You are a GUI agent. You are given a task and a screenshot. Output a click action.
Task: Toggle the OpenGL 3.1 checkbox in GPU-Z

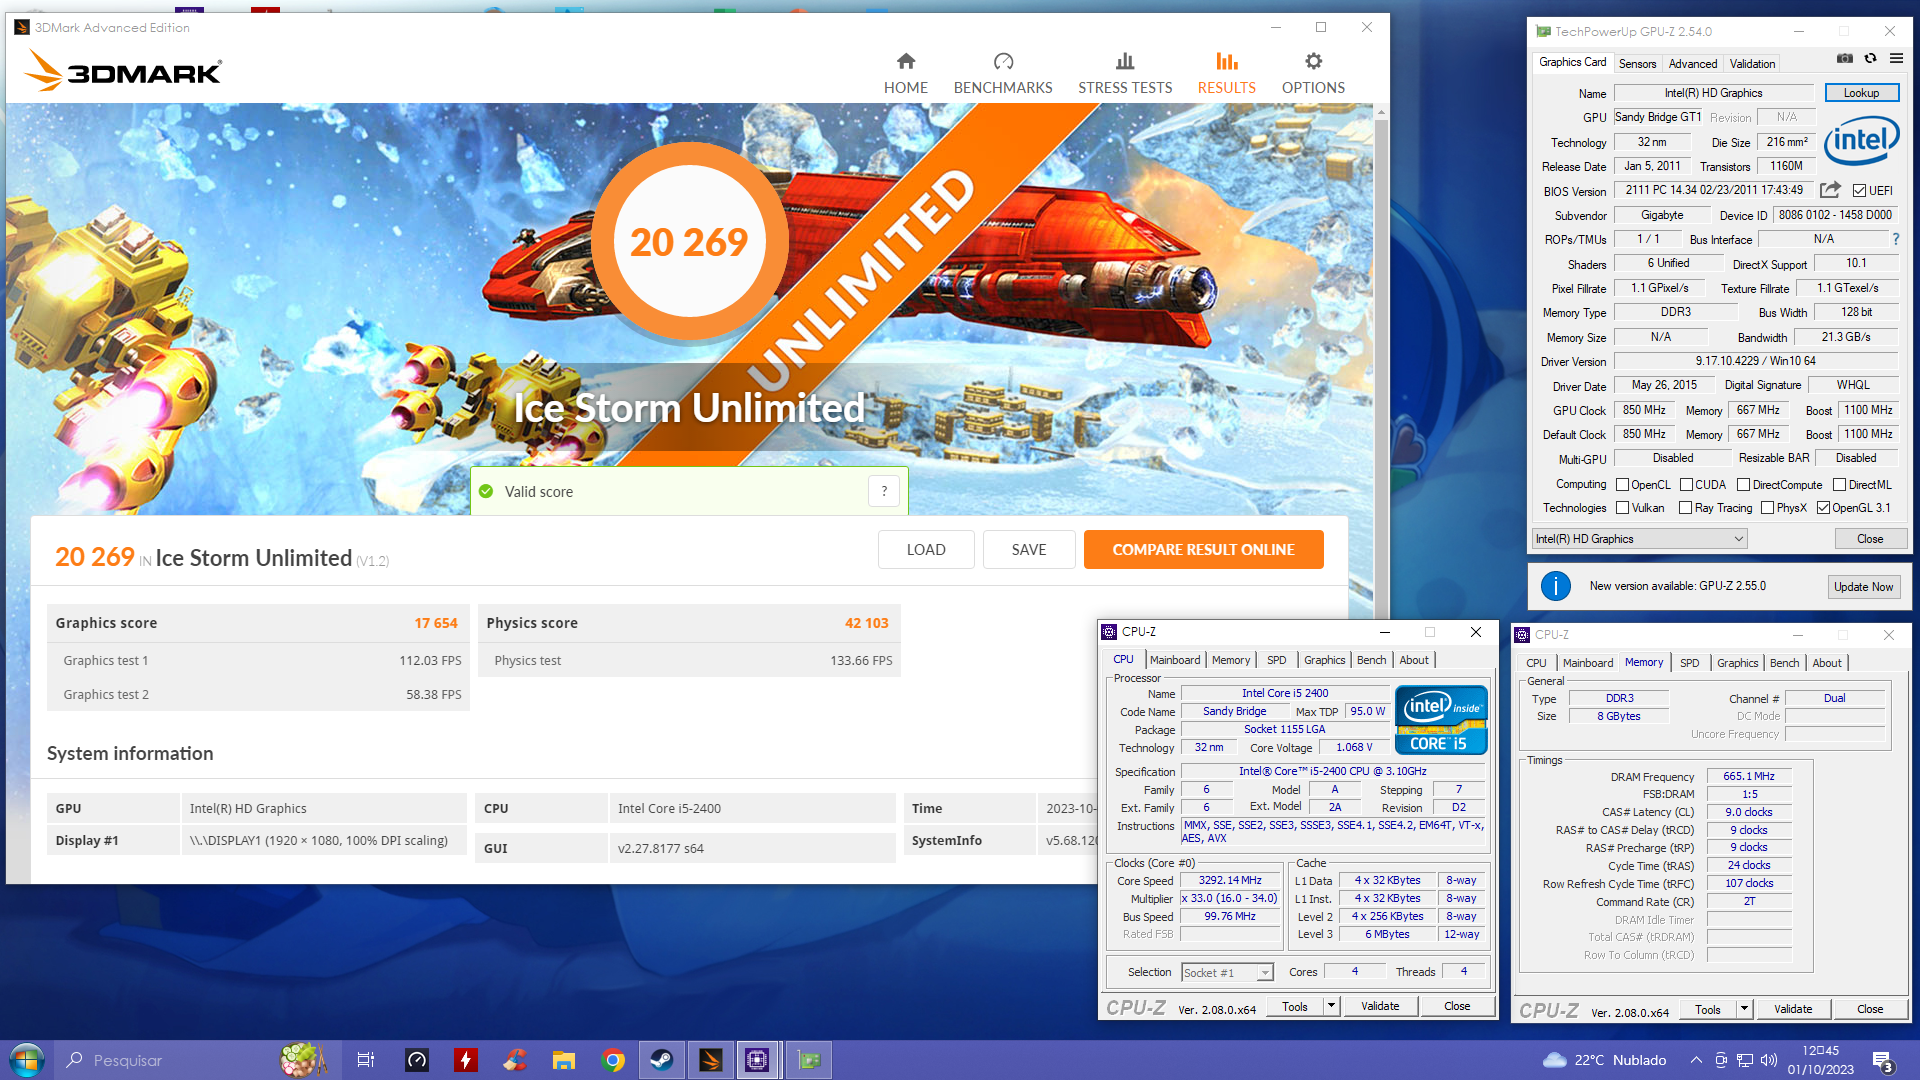[x=1823, y=508]
